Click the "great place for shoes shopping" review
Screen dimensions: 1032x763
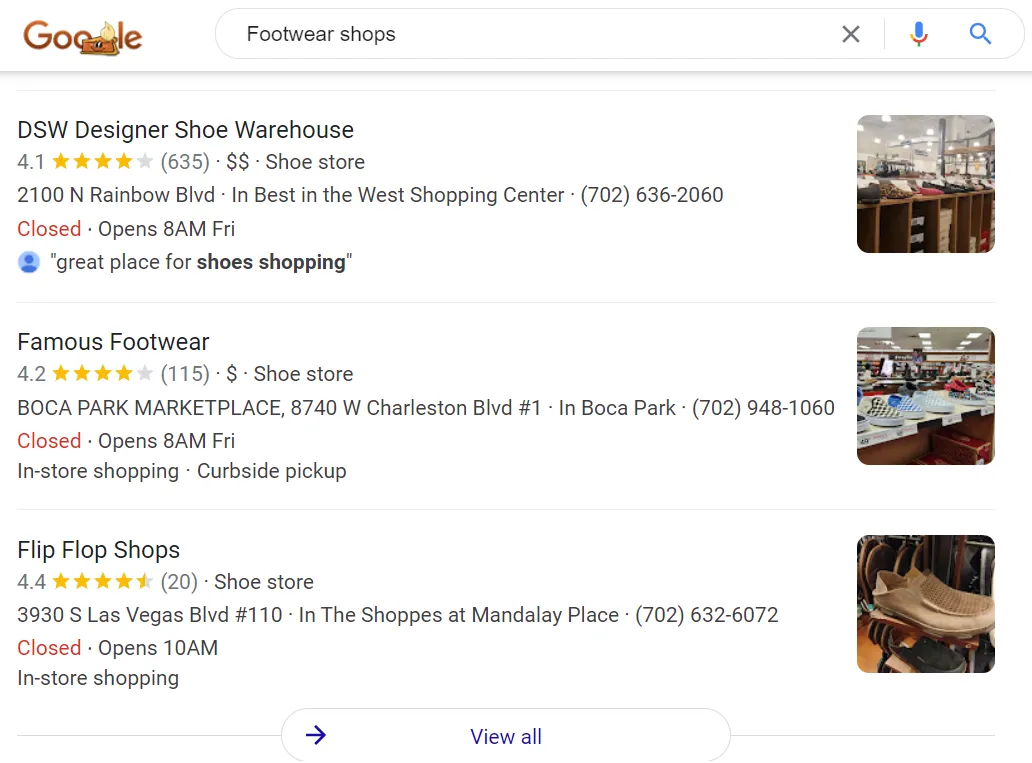tap(201, 263)
